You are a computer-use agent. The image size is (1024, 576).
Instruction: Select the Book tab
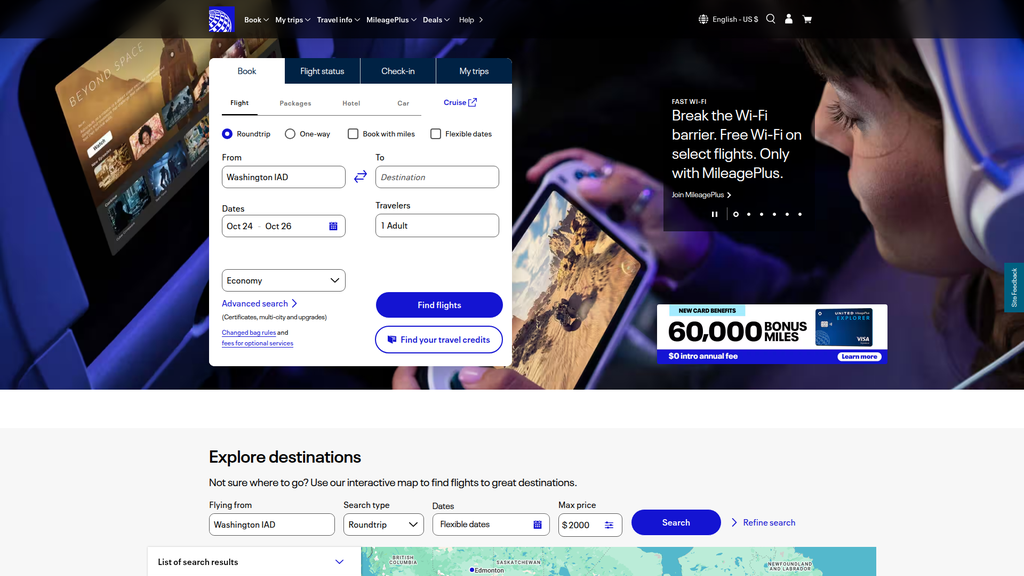pos(247,71)
